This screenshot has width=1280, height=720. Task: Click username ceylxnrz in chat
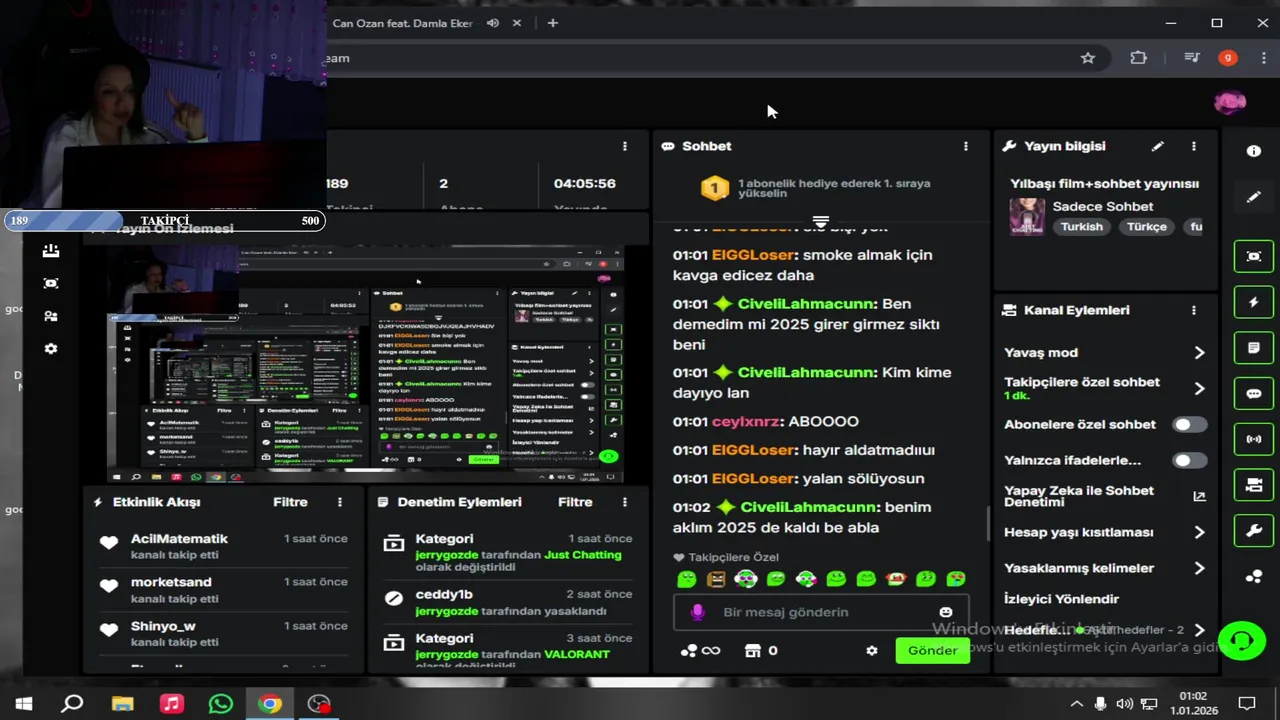pyautogui.click(x=746, y=422)
